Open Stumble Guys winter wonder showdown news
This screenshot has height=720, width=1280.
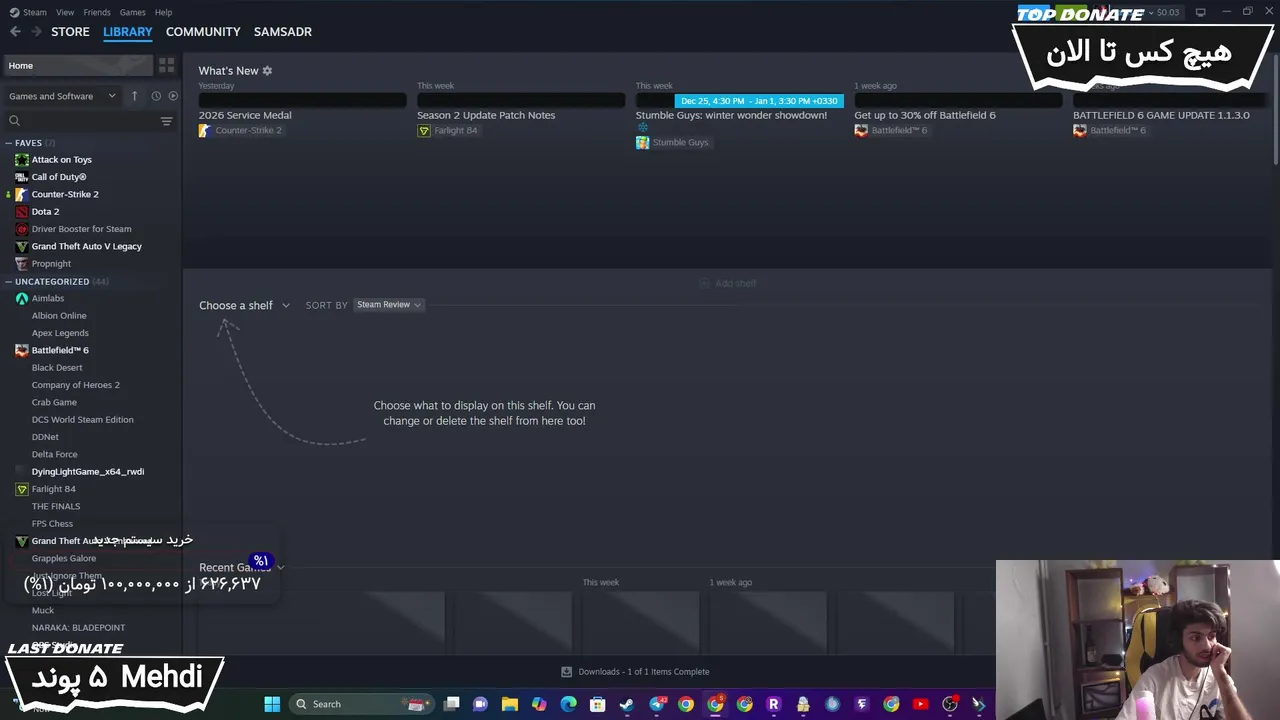click(731, 115)
